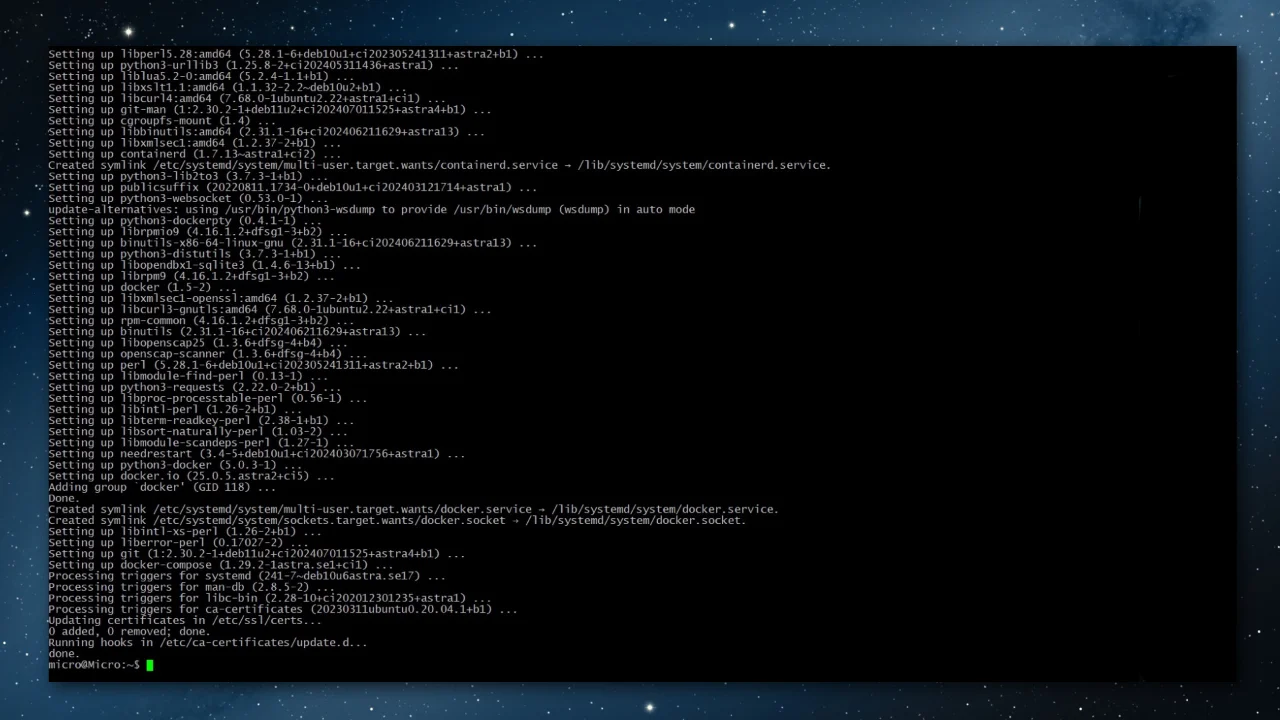Click the 'Processing triggers for man-db' line

(191, 587)
